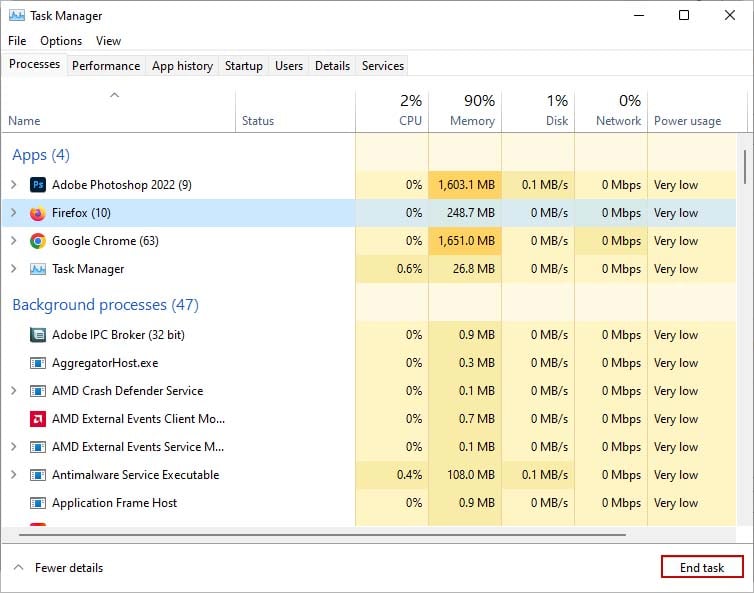Click the End task button
The width and height of the screenshot is (754, 593).
coord(702,568)
